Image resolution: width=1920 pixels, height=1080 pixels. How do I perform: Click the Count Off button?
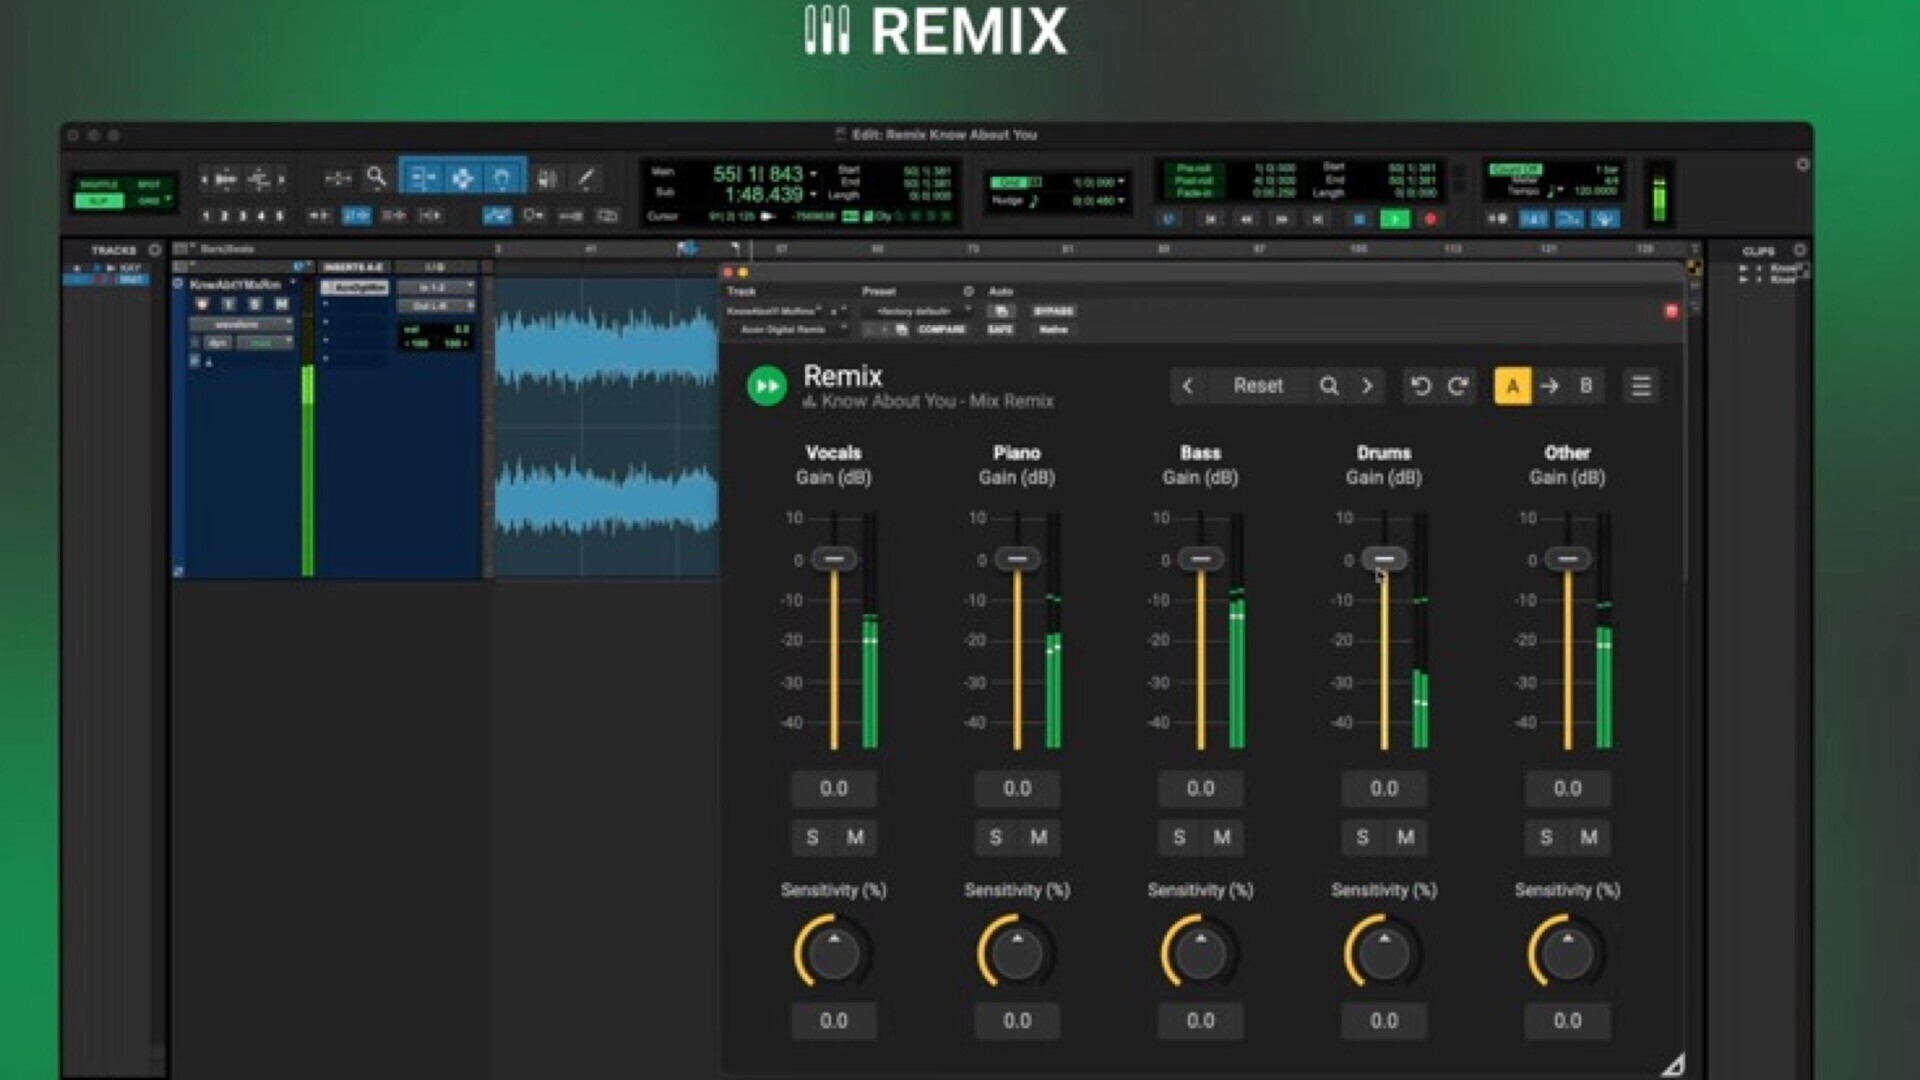pos(1515,169)
